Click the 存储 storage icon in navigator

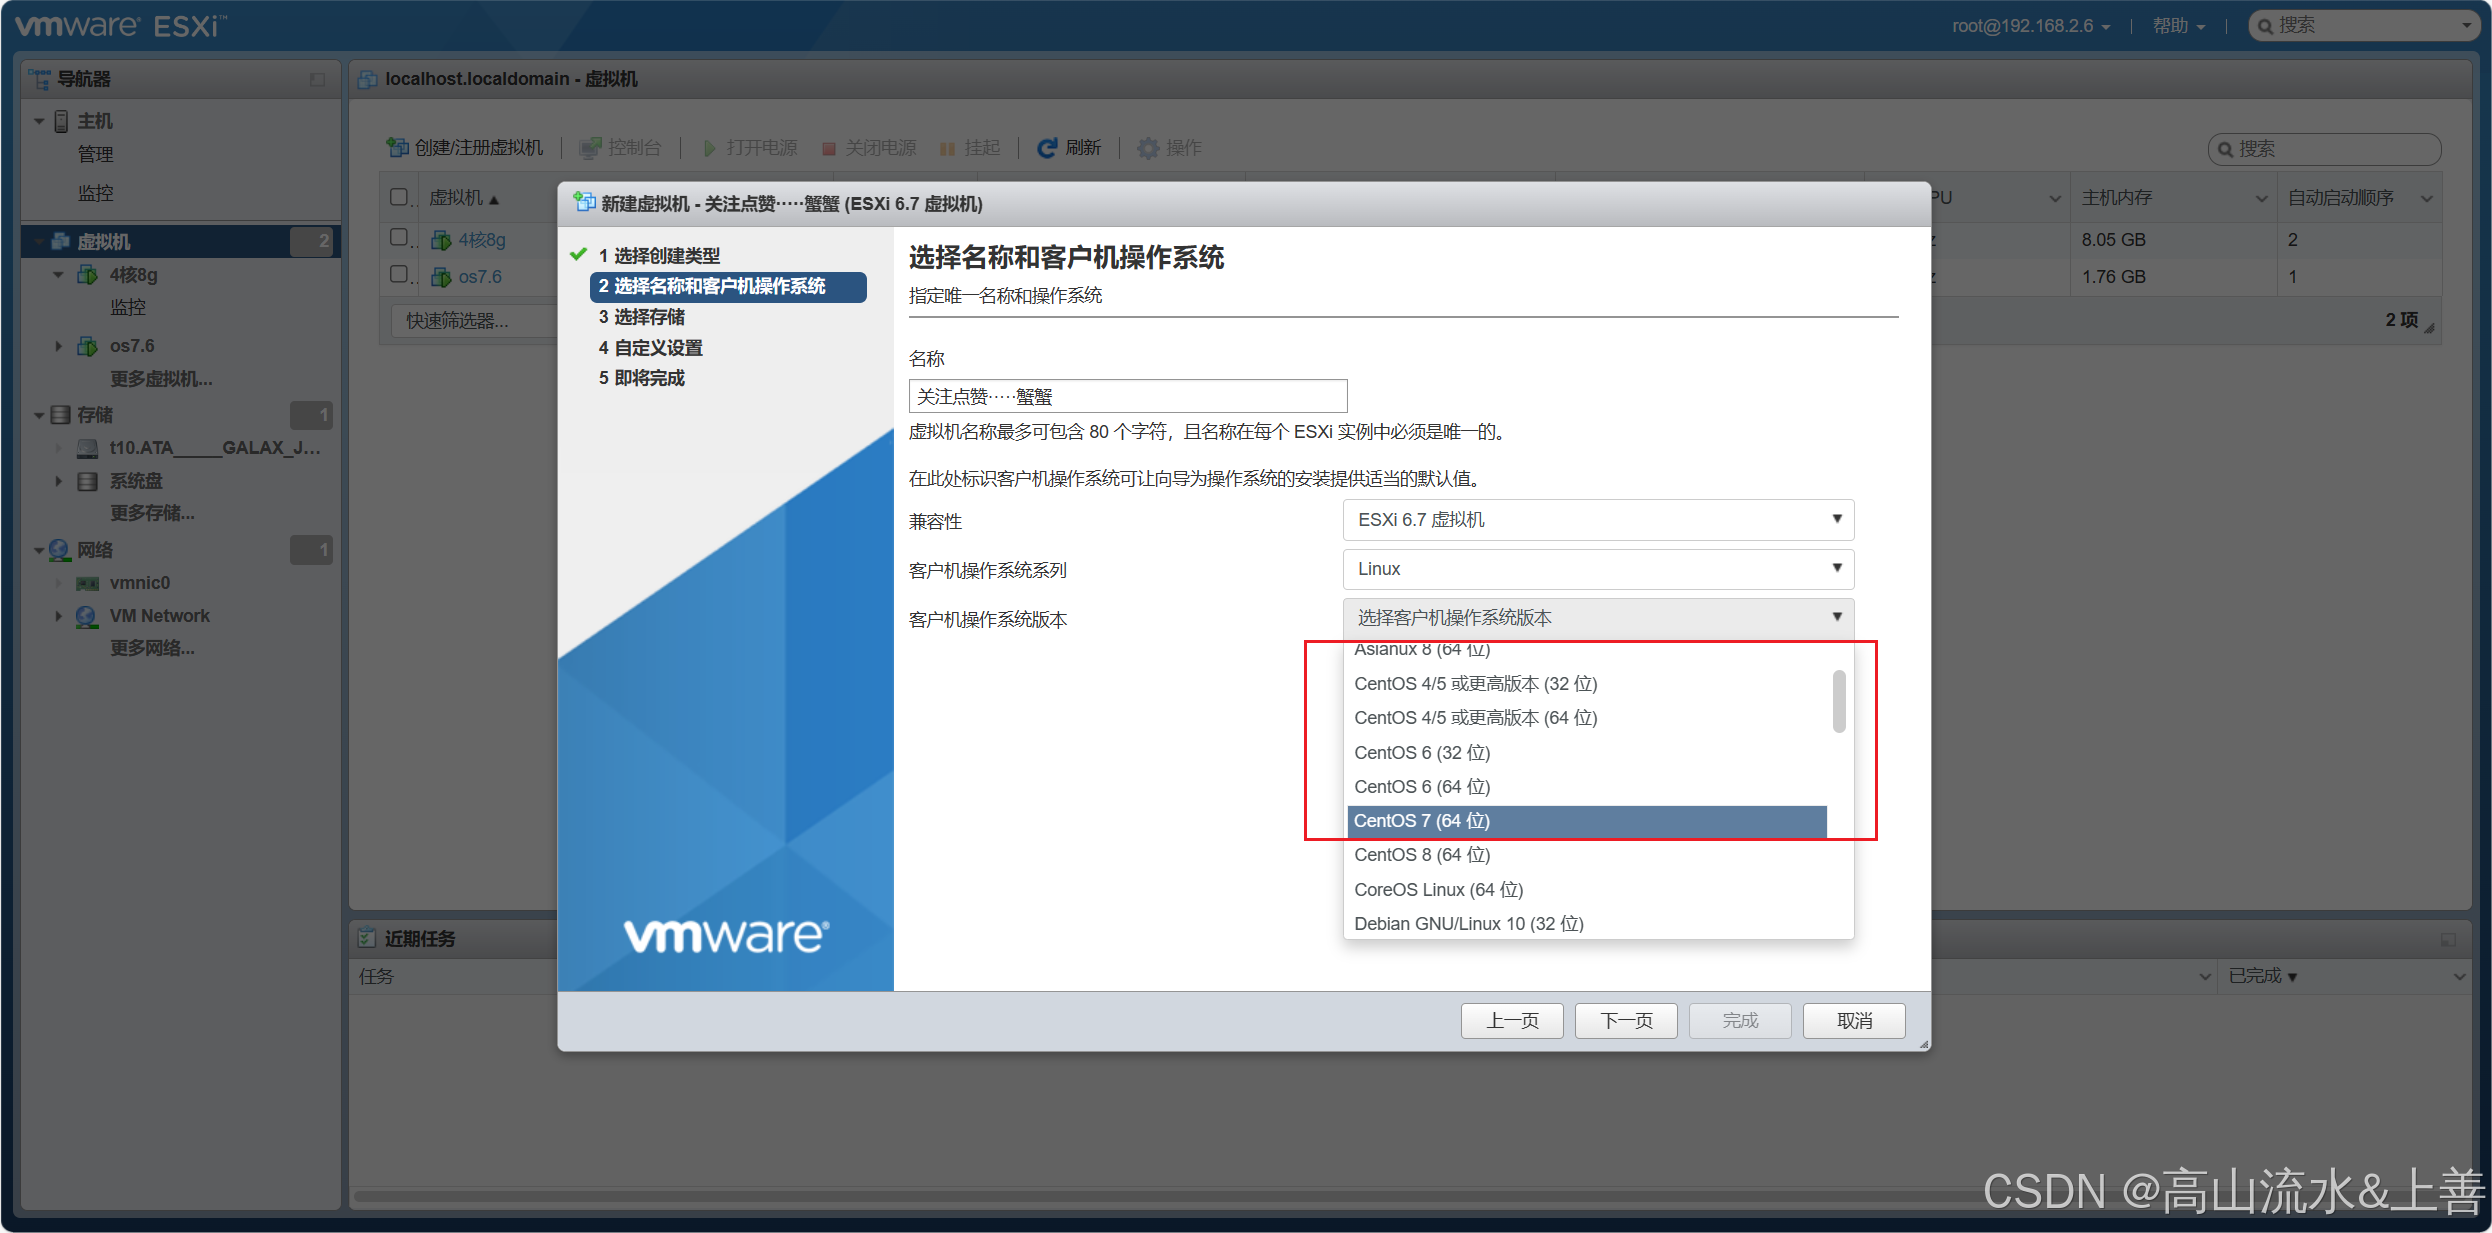coord(61,414)
